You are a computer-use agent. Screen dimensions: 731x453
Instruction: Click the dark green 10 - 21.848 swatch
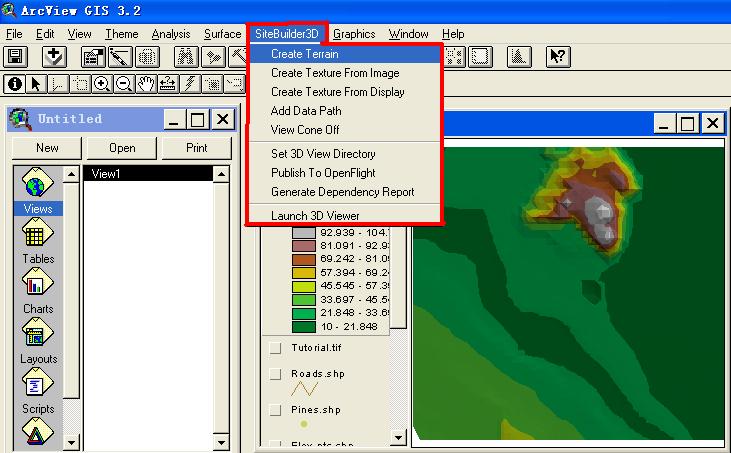304,327
